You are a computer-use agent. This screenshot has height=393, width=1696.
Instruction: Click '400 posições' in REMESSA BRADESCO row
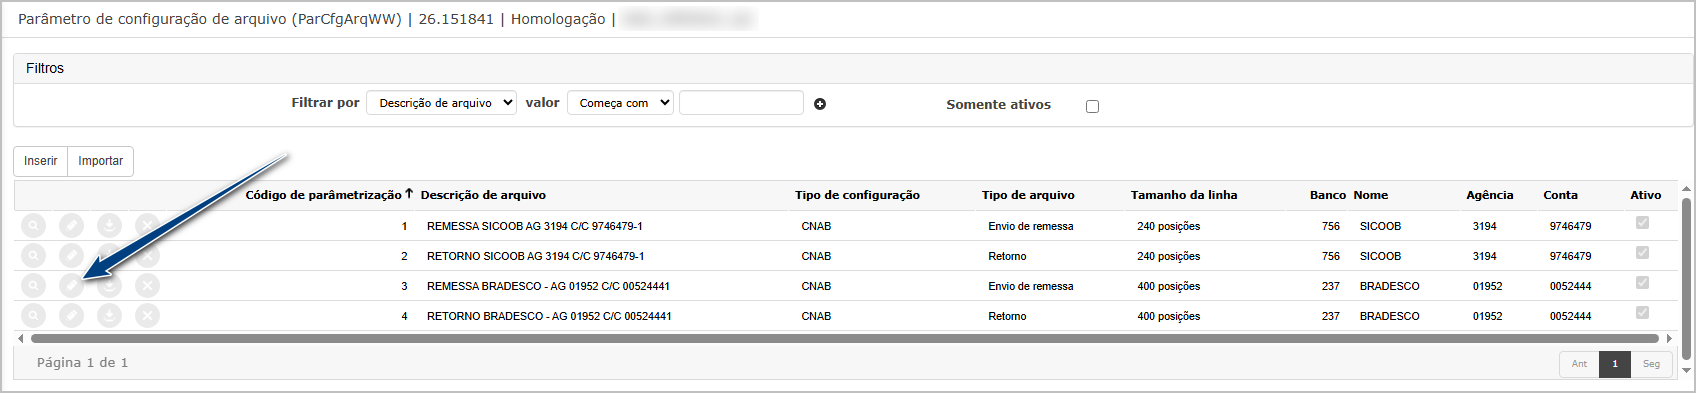coord(1168,286)
